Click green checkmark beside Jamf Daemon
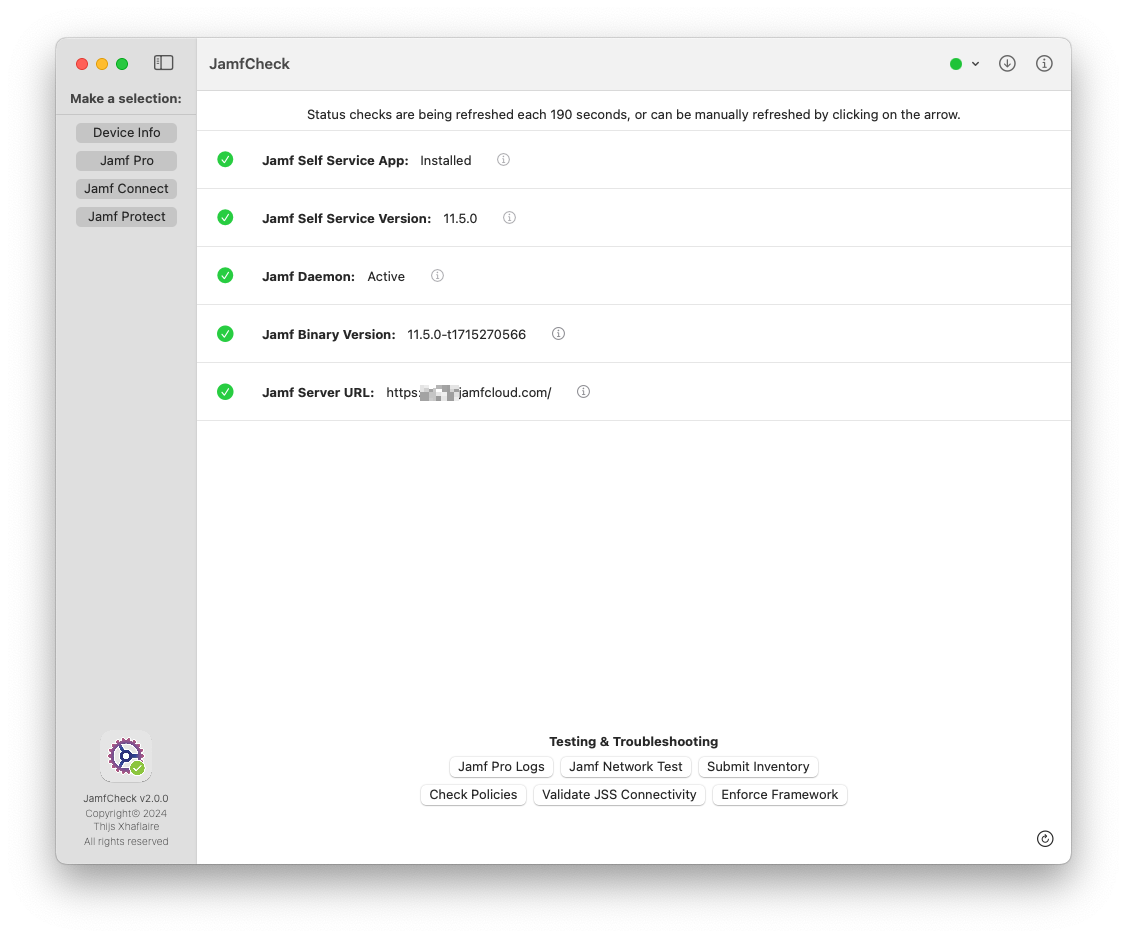 pos(225,275)
